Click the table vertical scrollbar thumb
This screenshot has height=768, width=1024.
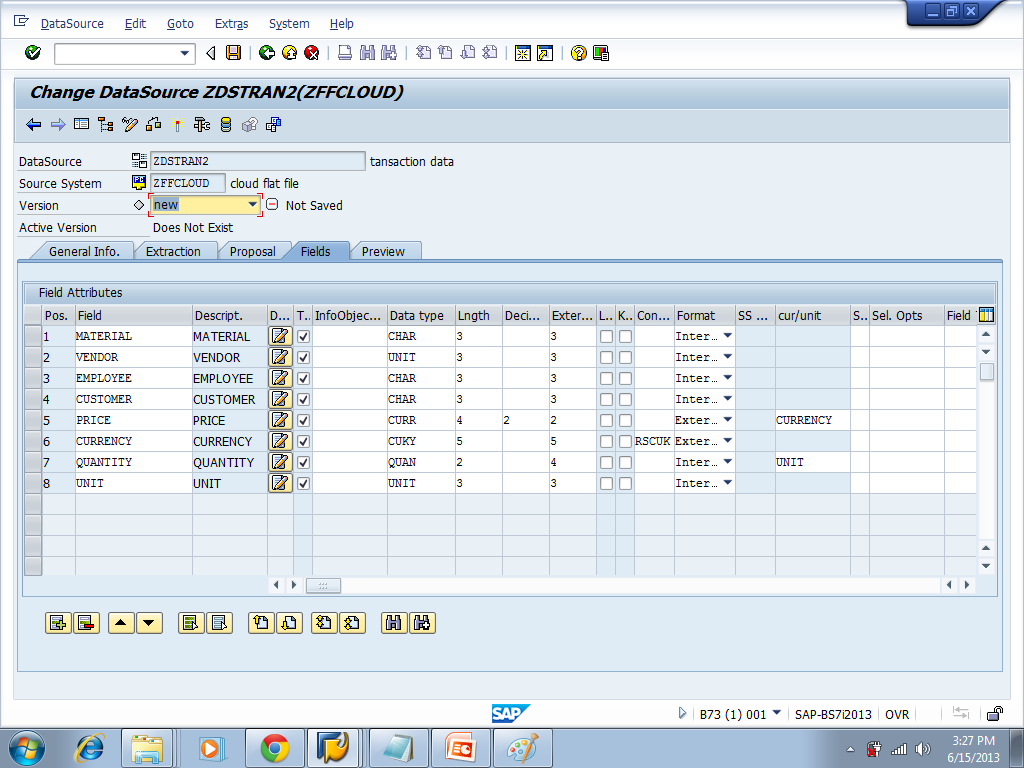[987, 371]
